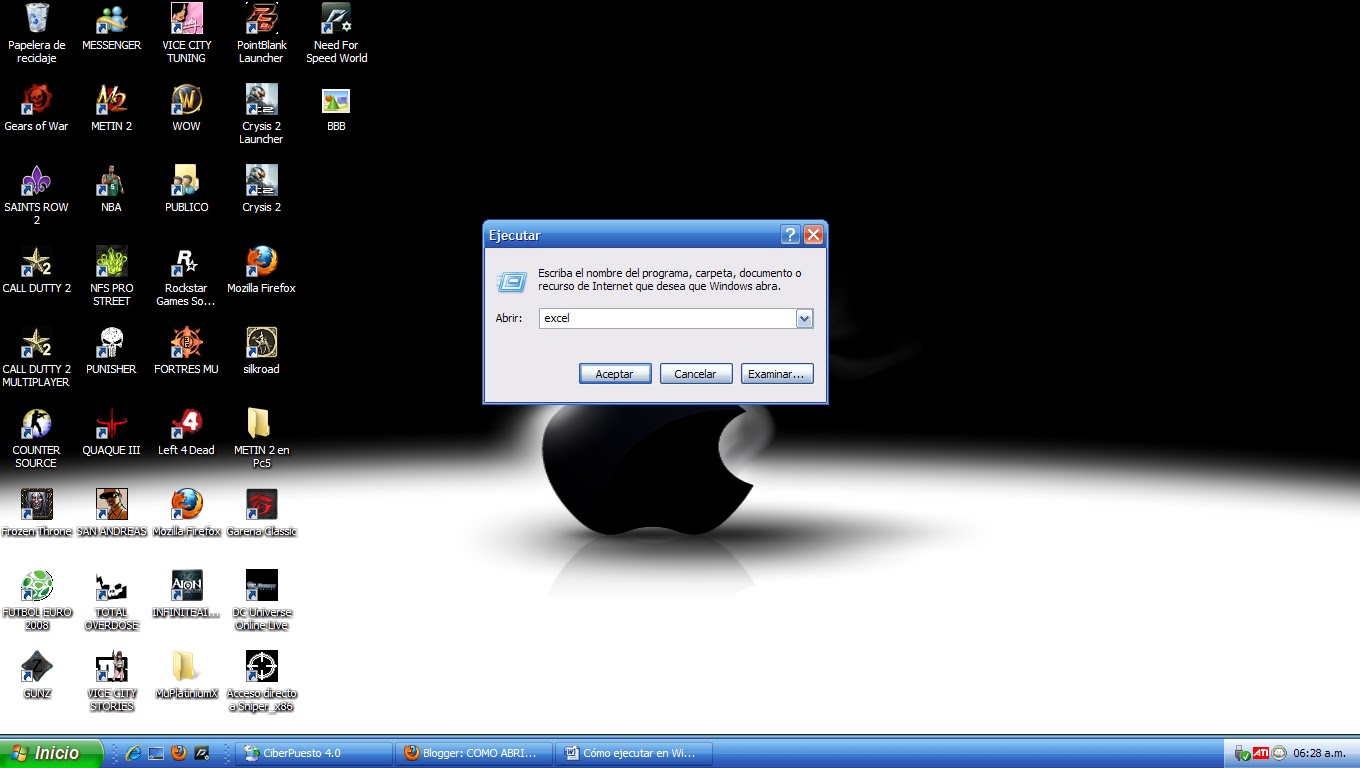Launch Need For Speed World

[x=336, y=20]
